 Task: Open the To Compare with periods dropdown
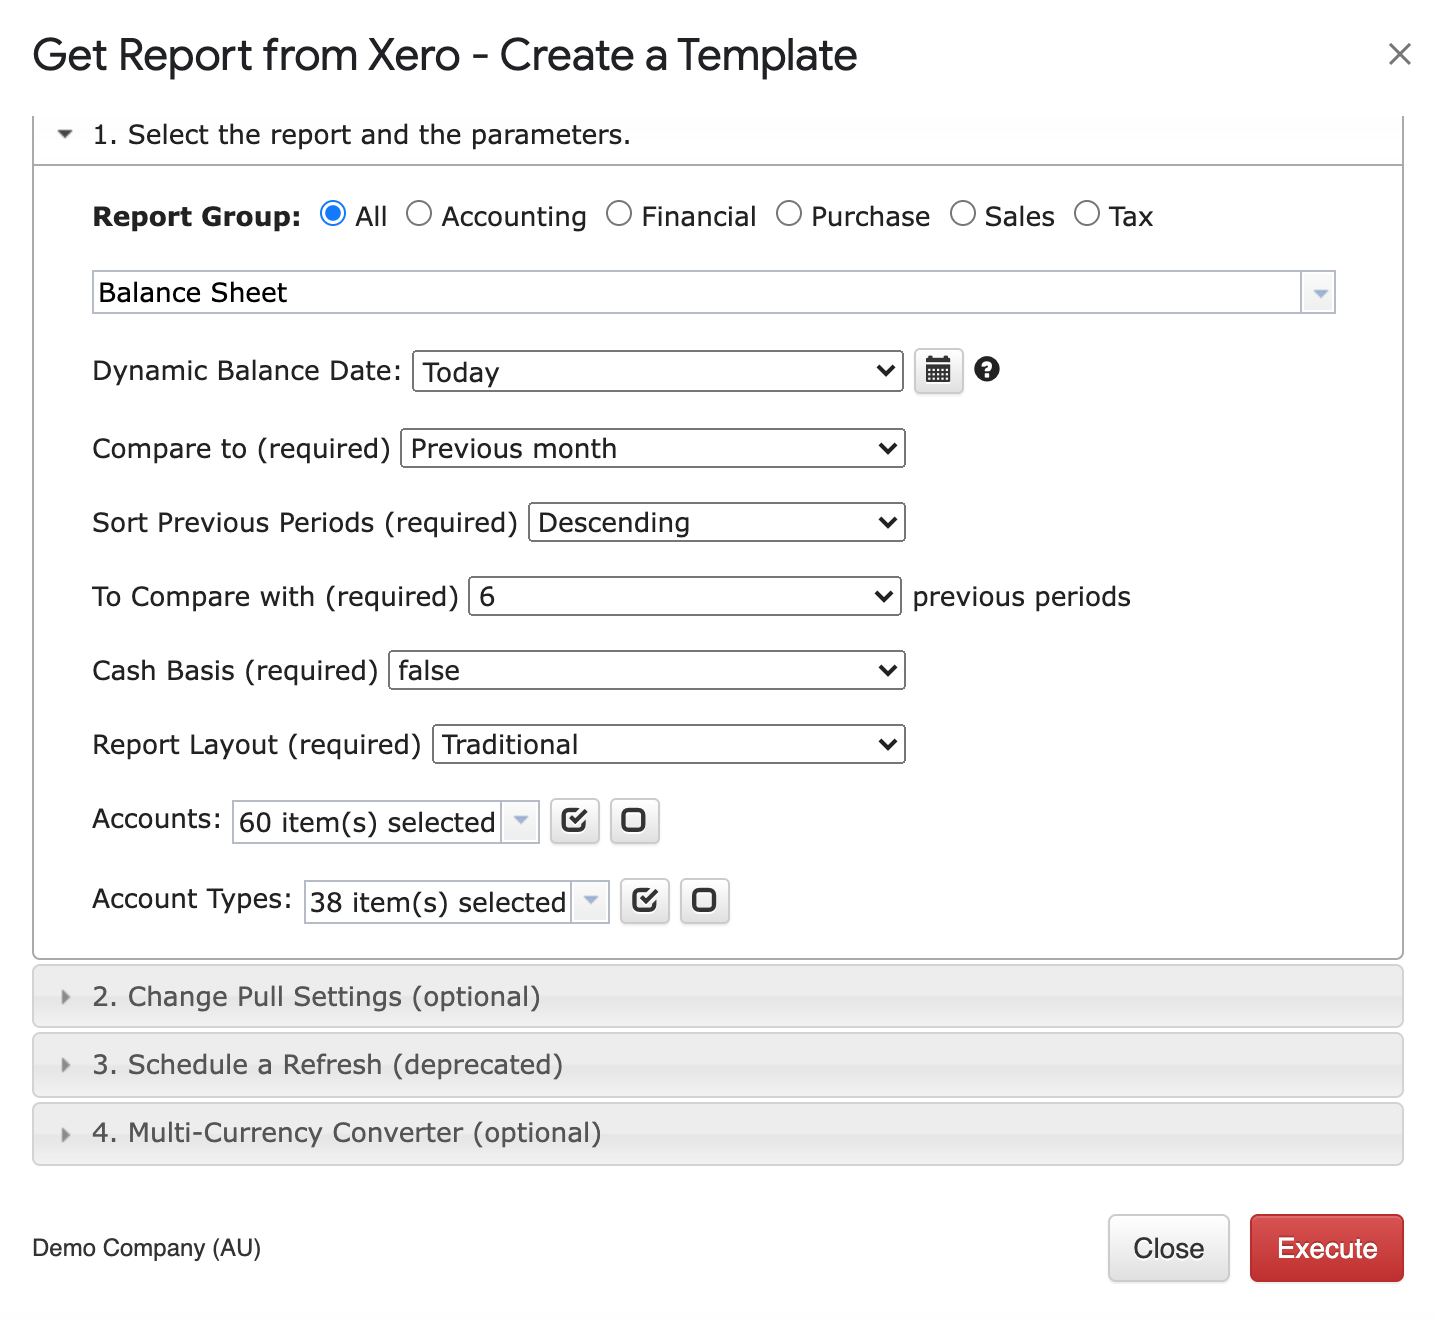(x=684, y=596)
